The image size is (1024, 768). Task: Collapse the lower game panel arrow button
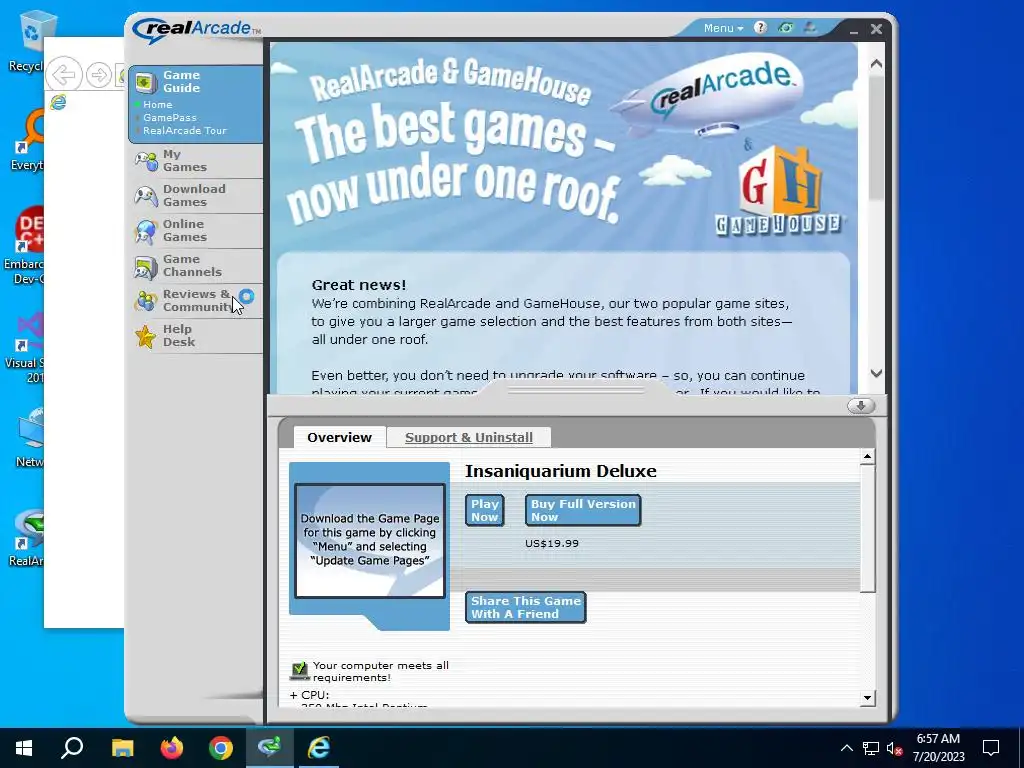pos(861,406)
